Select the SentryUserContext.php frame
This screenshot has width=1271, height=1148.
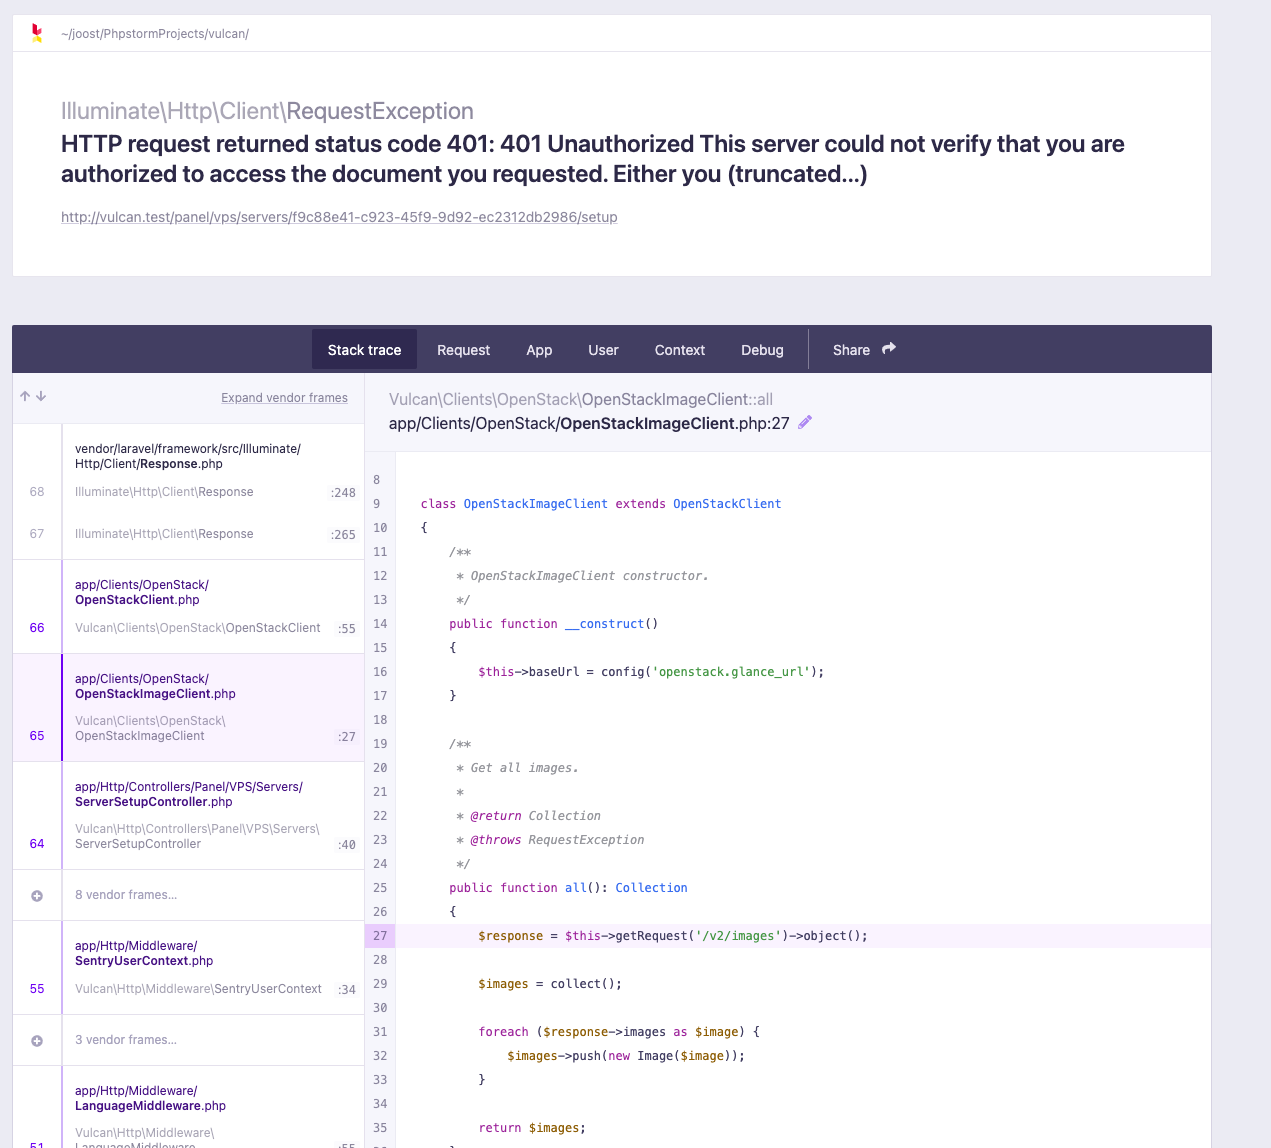coord(200,967)
